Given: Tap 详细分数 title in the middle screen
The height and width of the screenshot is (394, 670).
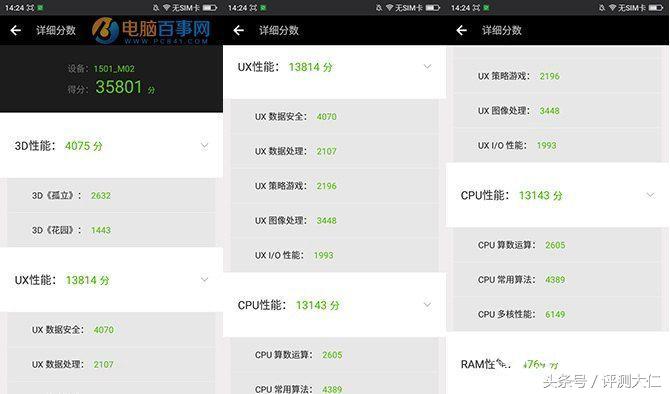Looking at the screenshot, I should pyautogui.click(x=279, y=30).
